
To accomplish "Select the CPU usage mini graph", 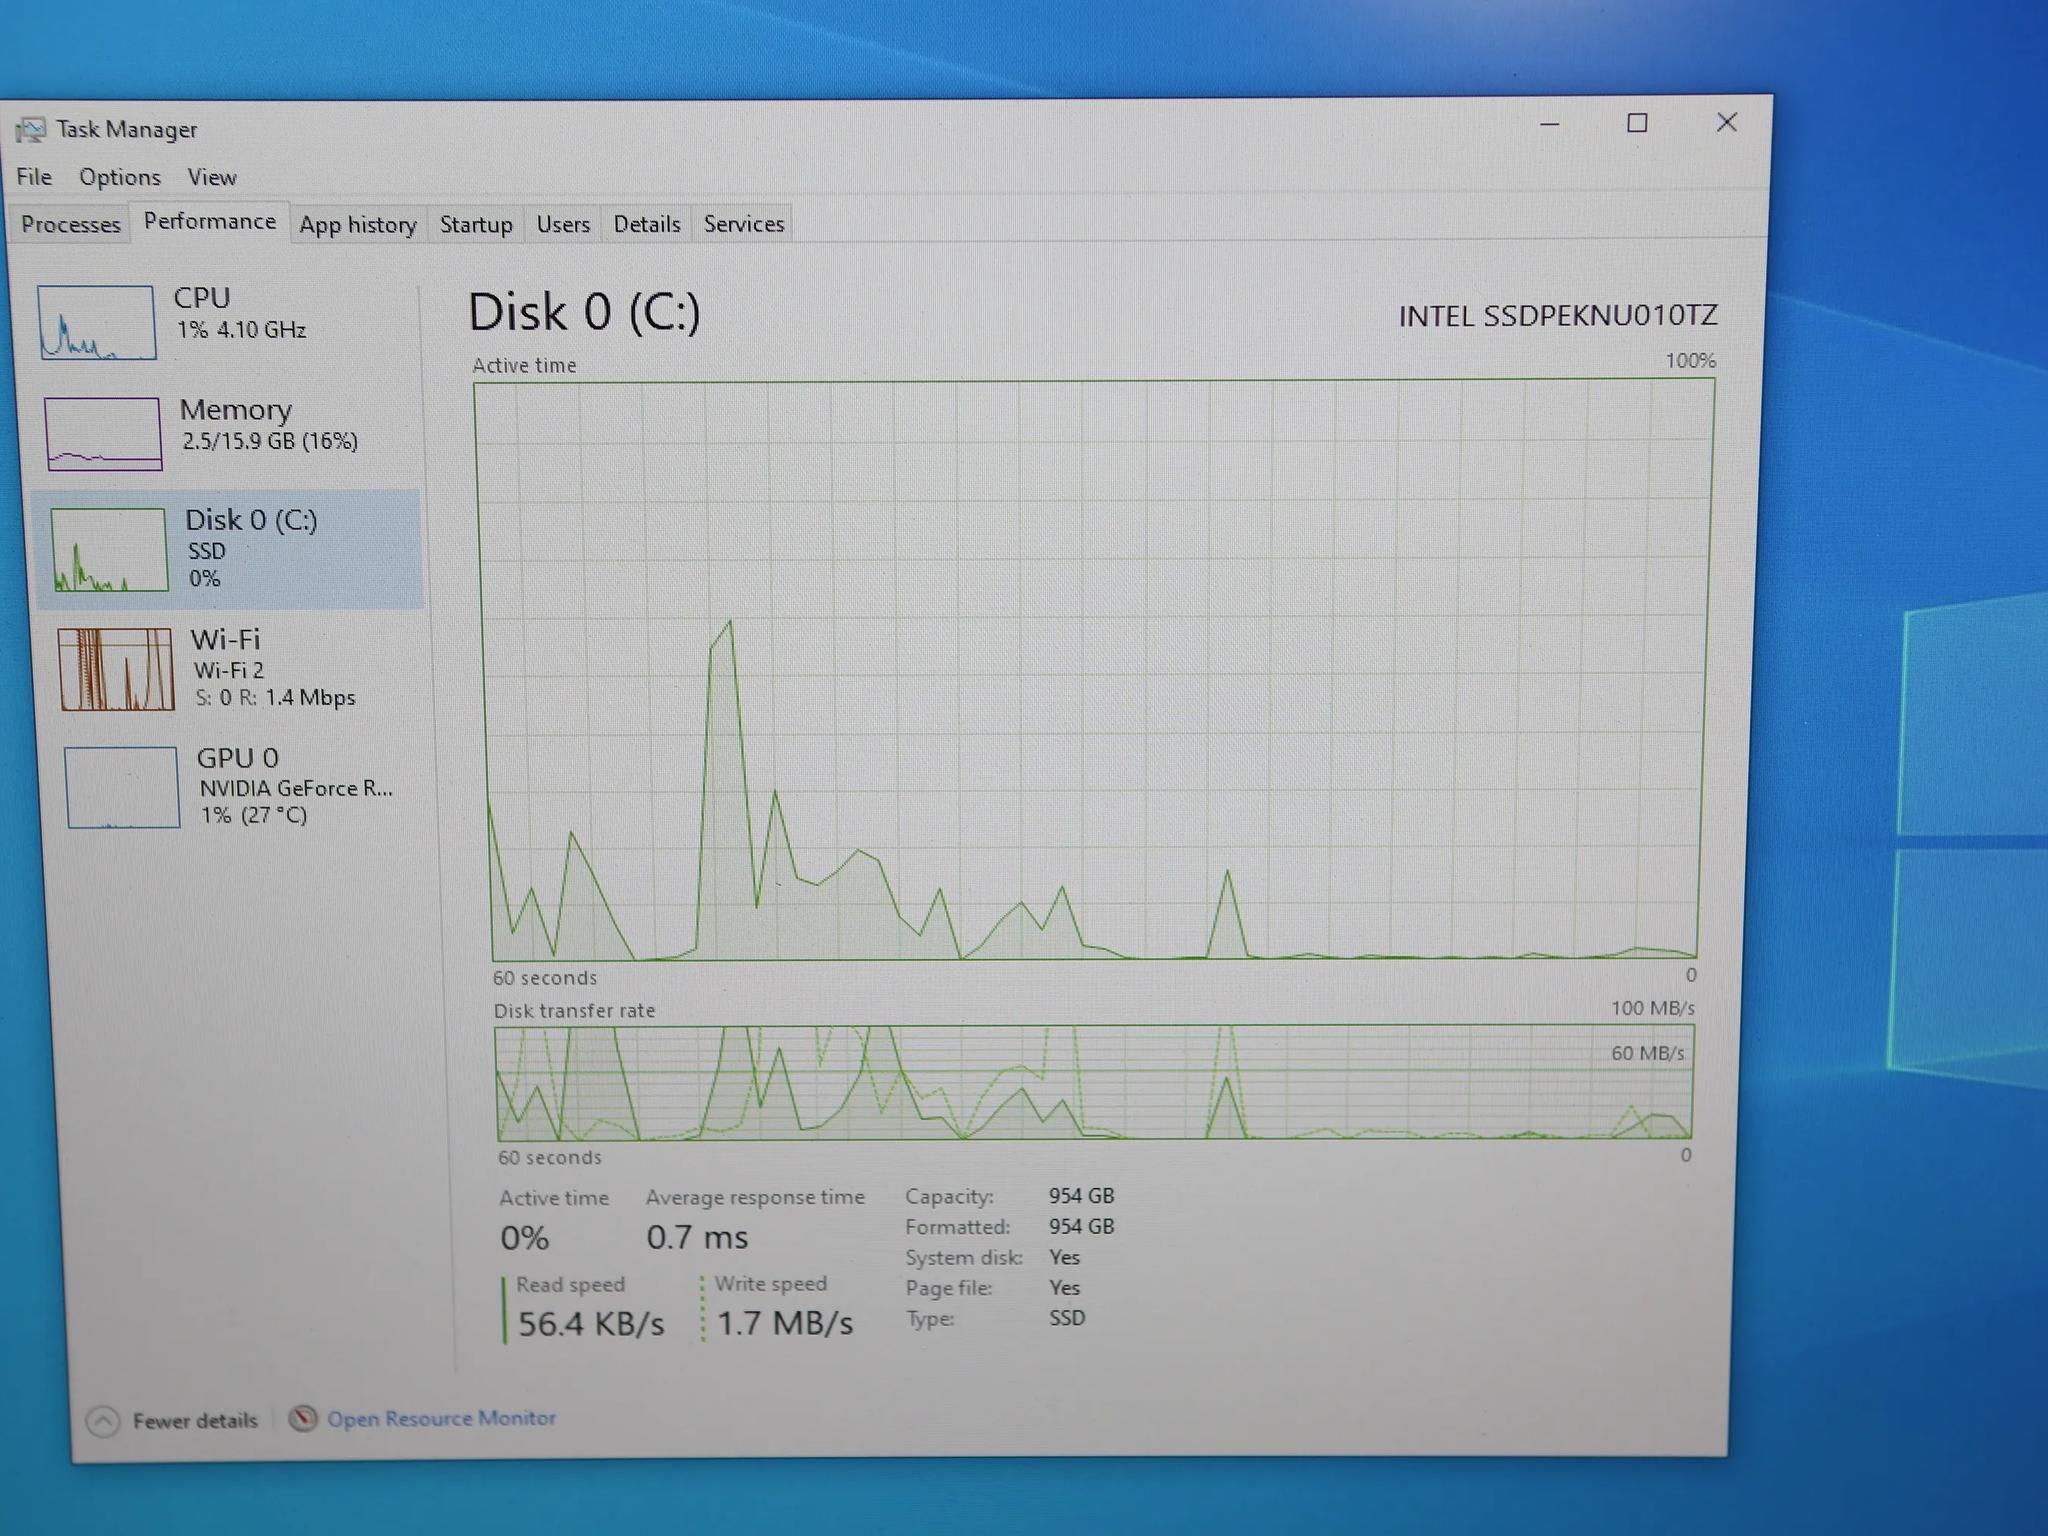I will click(x=97, y=322).
